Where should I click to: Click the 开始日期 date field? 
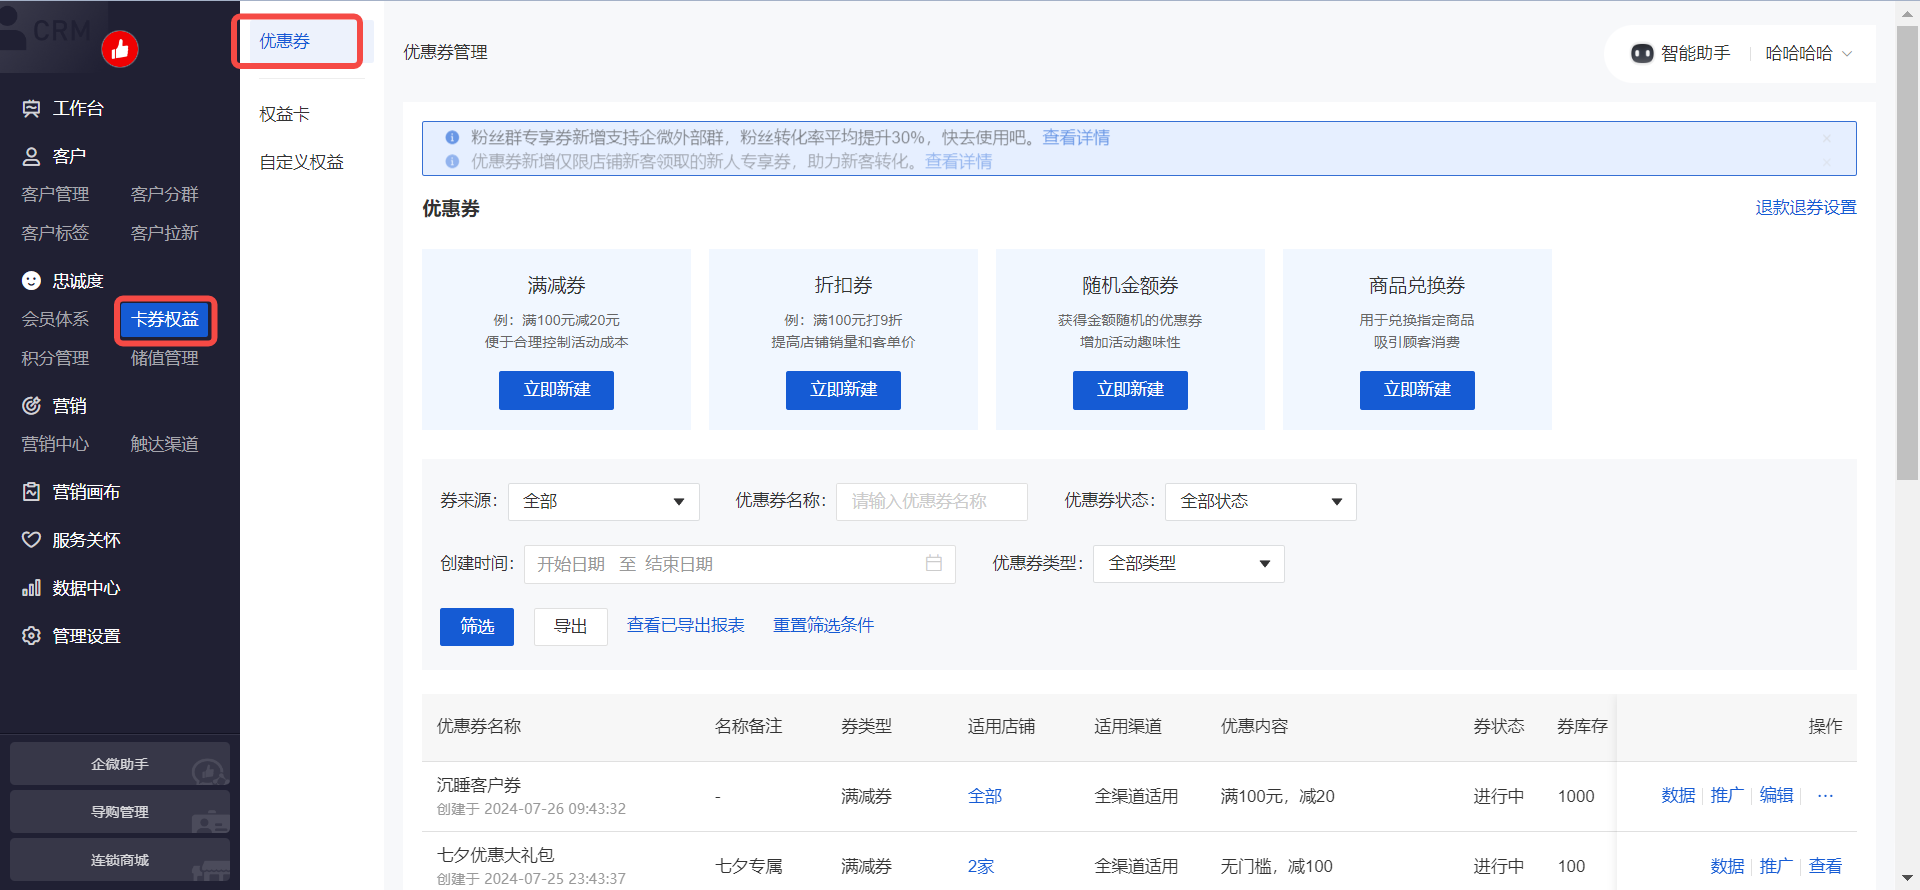(x=571, y=564)
